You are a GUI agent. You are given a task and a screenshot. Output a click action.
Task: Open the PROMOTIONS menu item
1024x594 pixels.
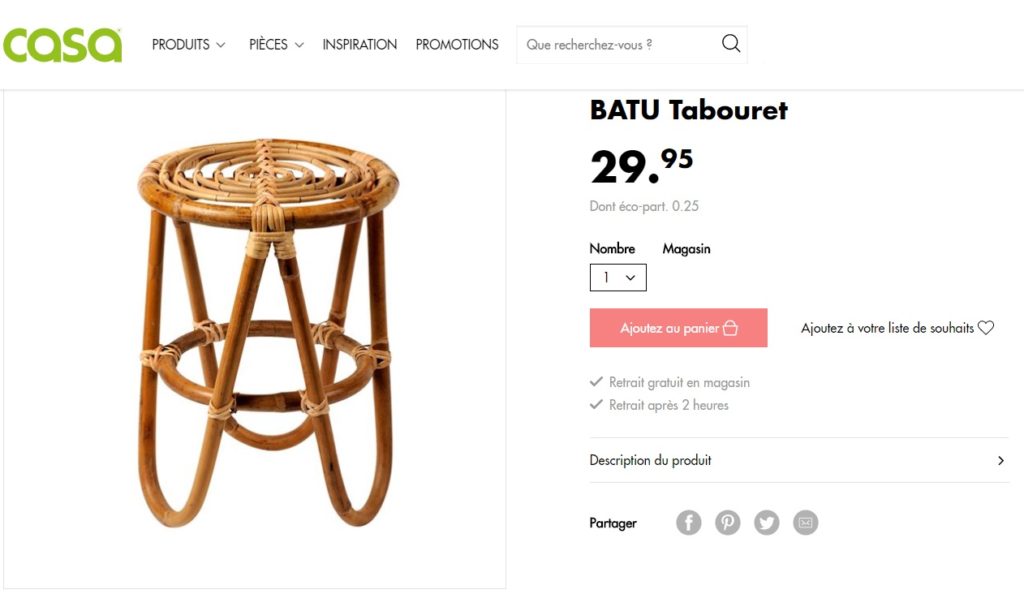pyautogui.click(x=457, y=44)
